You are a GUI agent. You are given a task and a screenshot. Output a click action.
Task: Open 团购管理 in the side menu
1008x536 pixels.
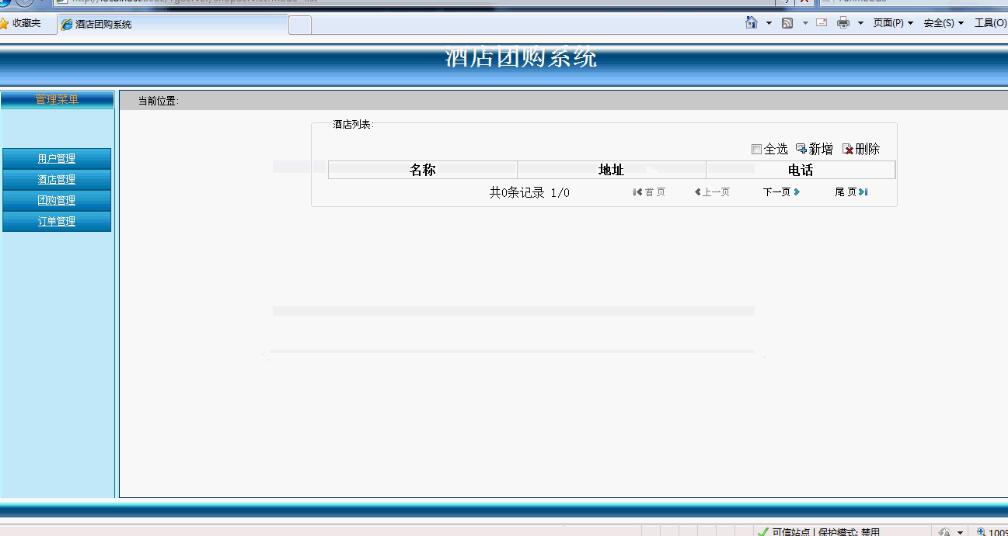click(x=57, y=201)
